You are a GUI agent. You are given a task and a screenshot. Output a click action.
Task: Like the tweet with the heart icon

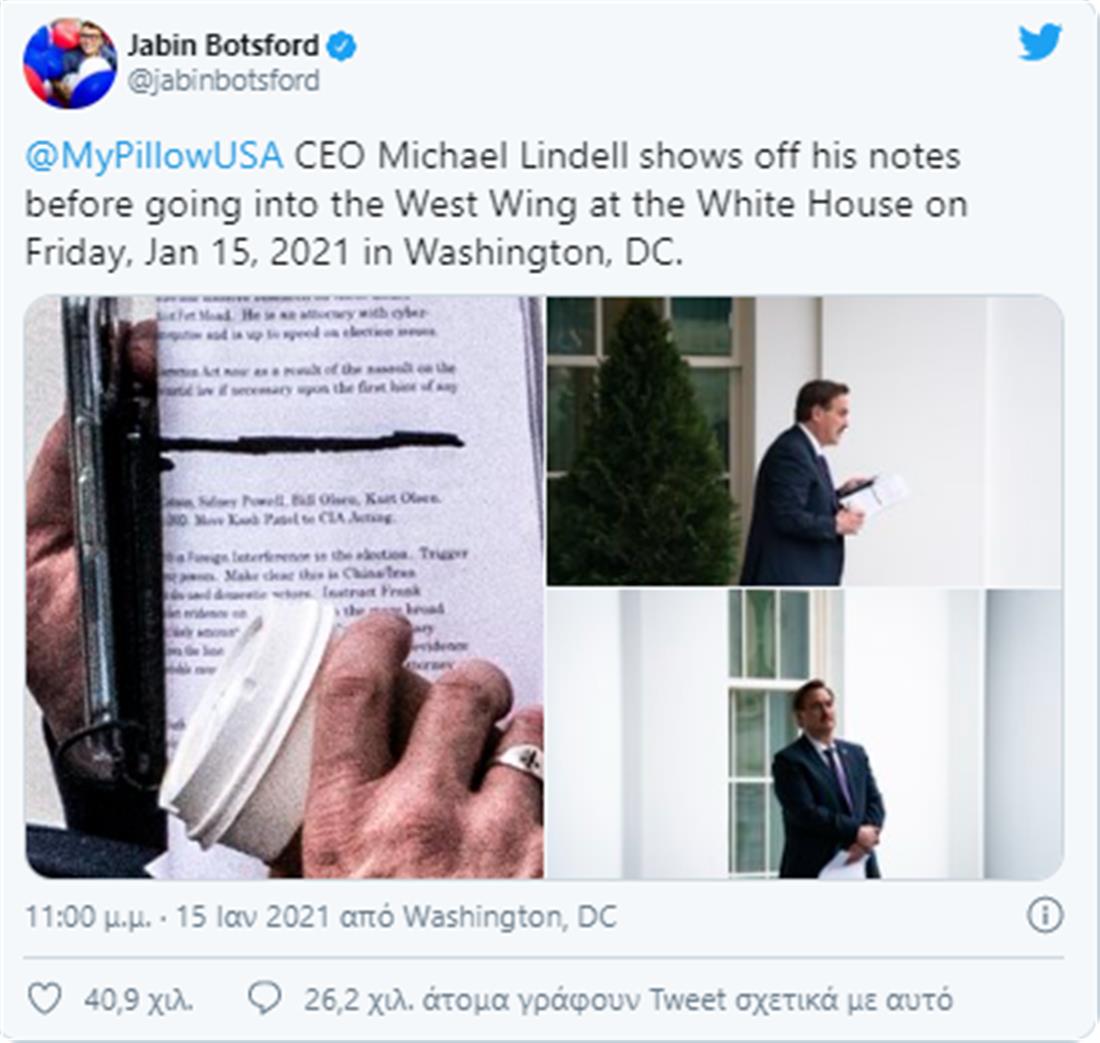pos(44,999)
